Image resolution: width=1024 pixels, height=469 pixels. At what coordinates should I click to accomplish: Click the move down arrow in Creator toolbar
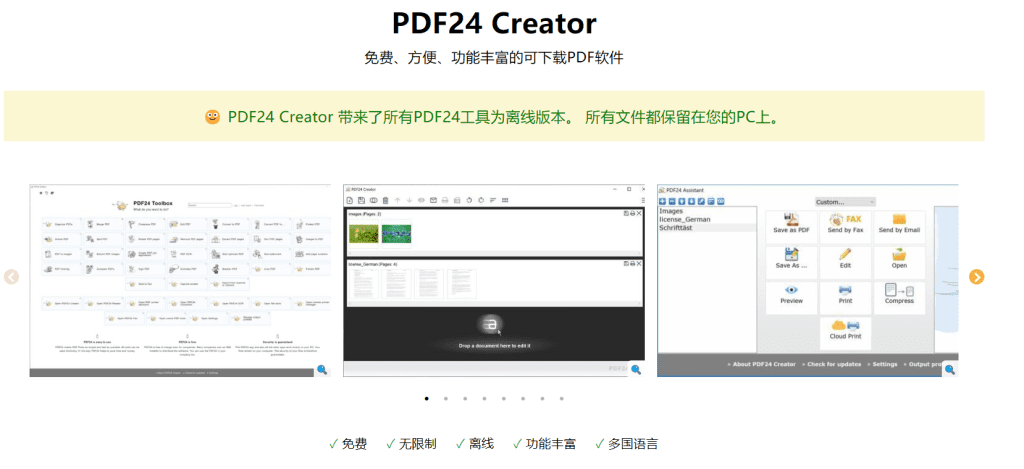click(x=409, y=200)
